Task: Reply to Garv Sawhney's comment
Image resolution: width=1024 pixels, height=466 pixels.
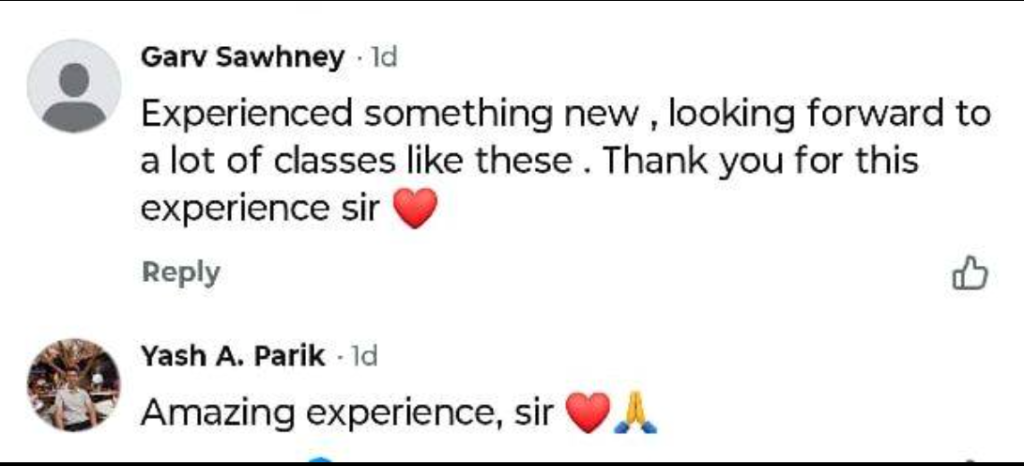Action: (180, 272)
